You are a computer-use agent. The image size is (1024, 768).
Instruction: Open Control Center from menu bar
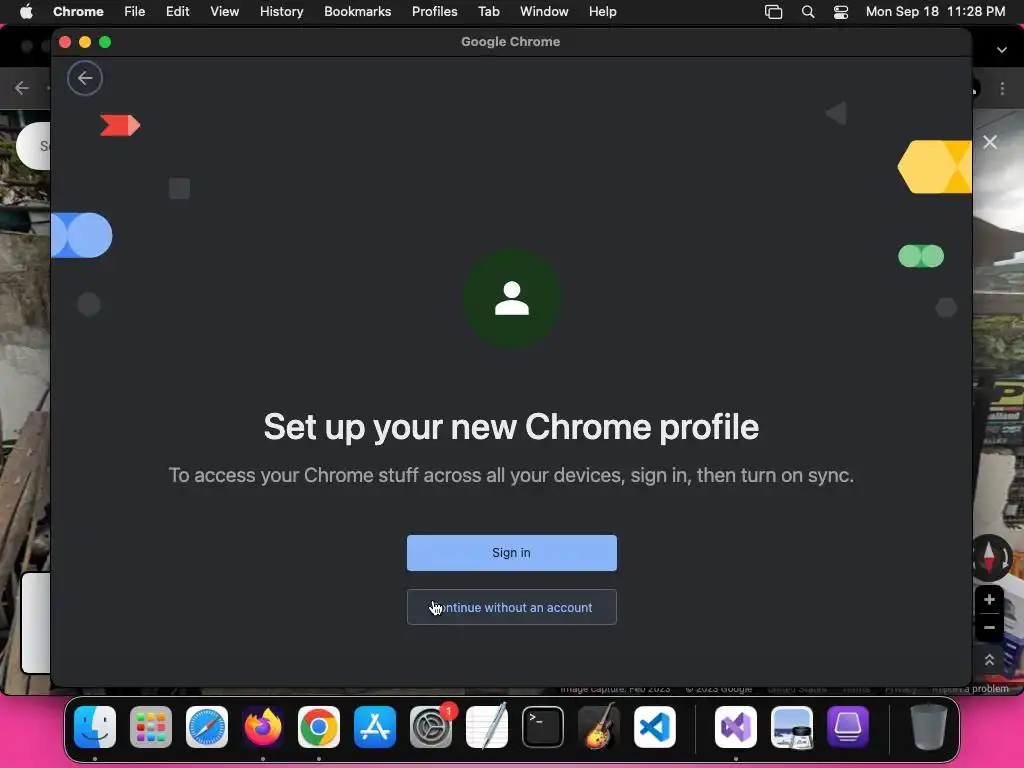coord(841,12)
